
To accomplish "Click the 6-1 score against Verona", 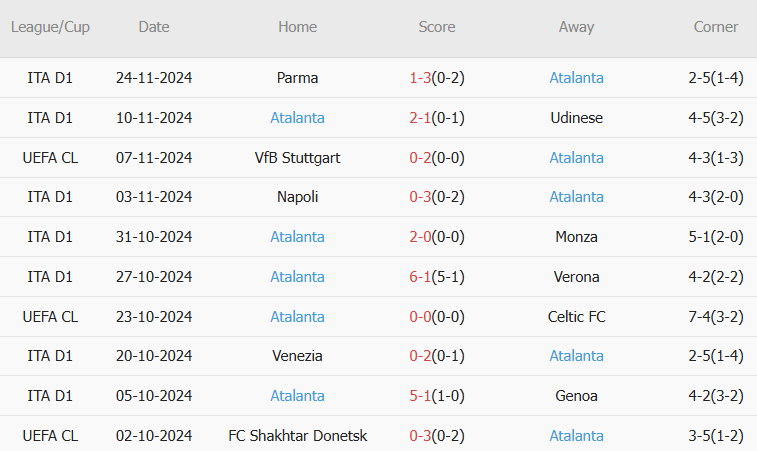I will (x=420, y=277).
